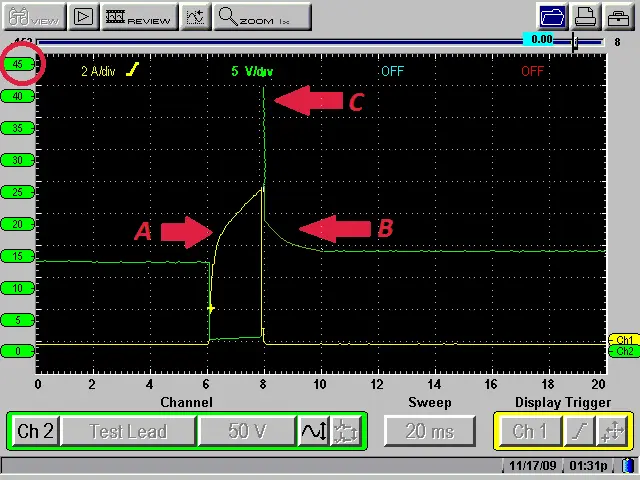640x480 pixels.
Task: Click the channel invert/peak detect icon
Action: pos(346,431)
